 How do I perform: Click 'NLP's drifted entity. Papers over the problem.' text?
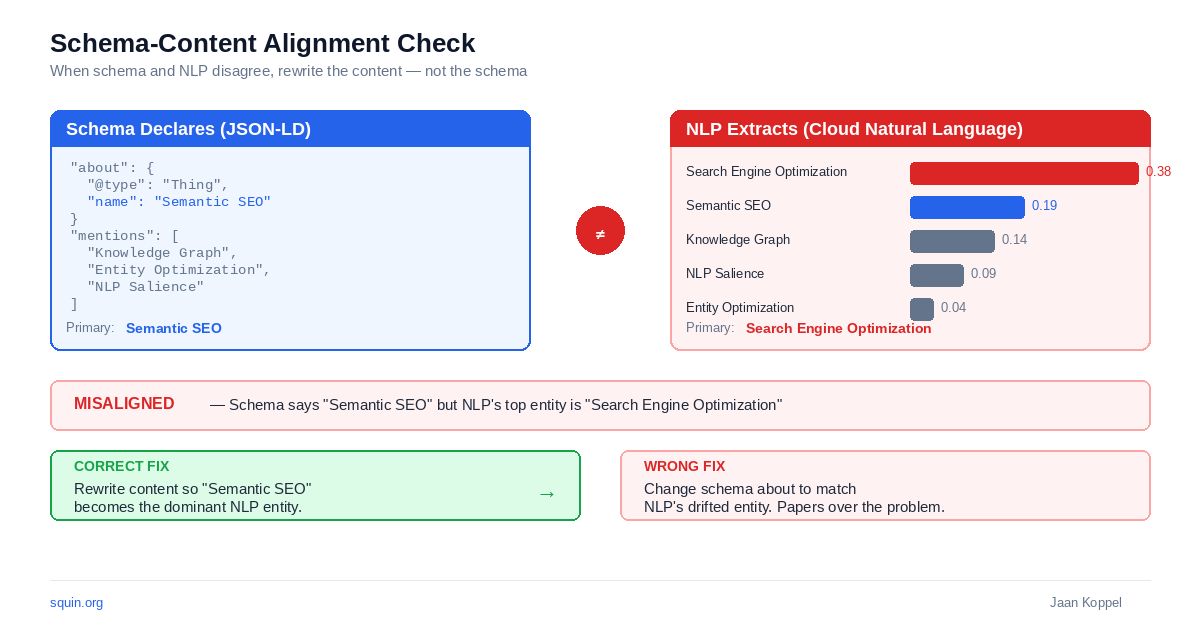click(794, 507)
